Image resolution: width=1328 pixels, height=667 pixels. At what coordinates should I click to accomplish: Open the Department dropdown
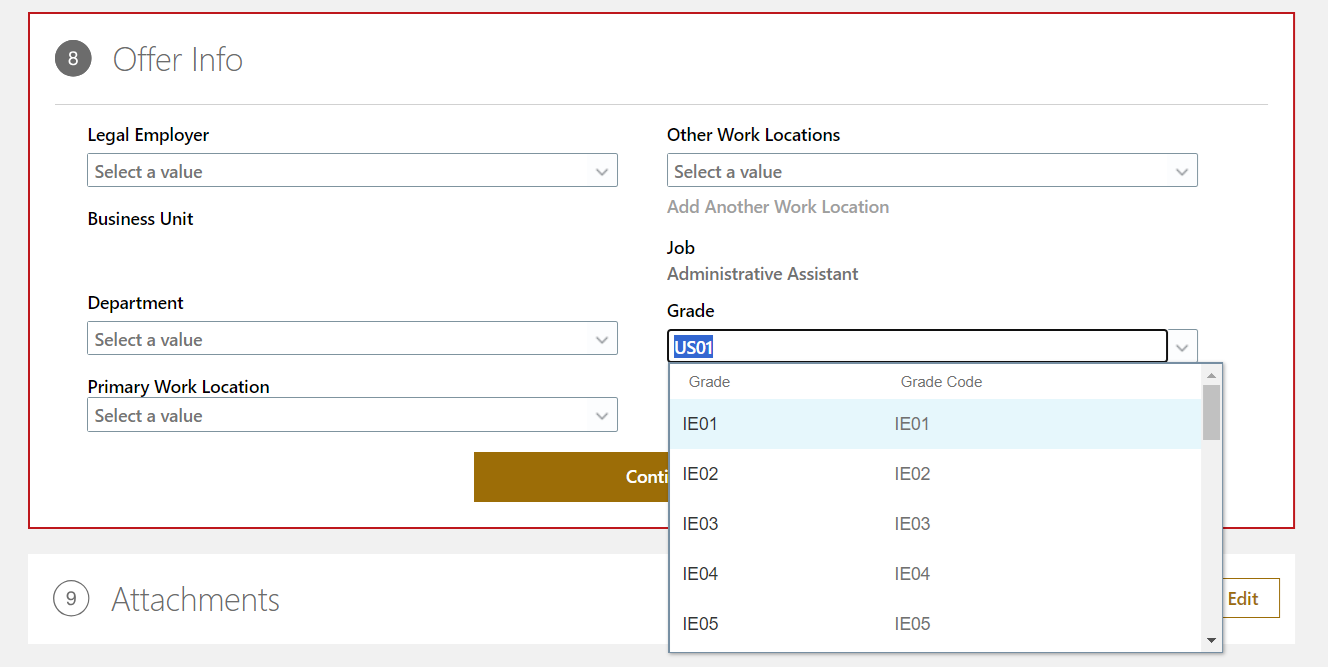352,338
